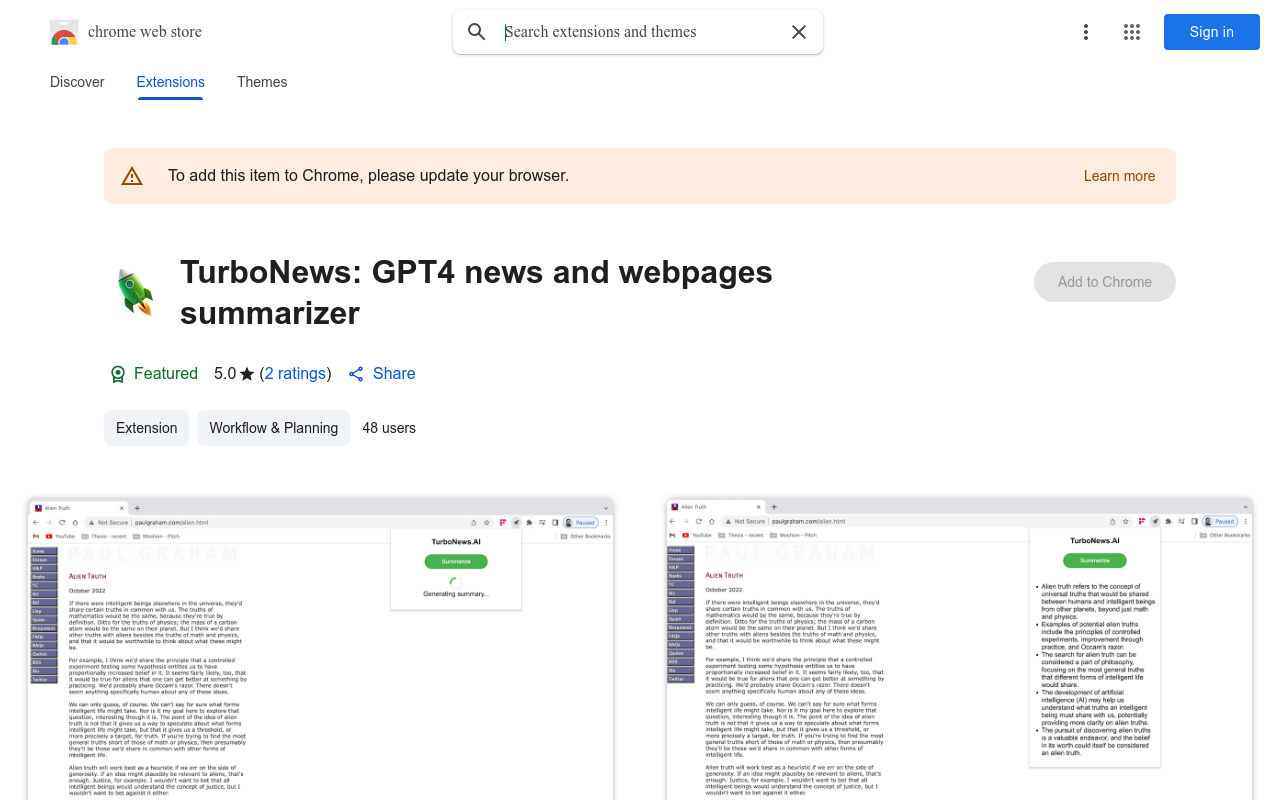Clear the search box with the X icon
Image resolution: width=1280 pixels, height=800 pixels.
pyautogui.click(x=799, y=32)
